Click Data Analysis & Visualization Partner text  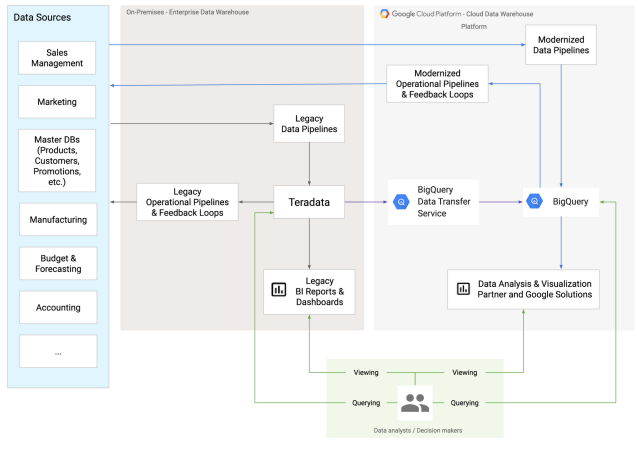534,289
